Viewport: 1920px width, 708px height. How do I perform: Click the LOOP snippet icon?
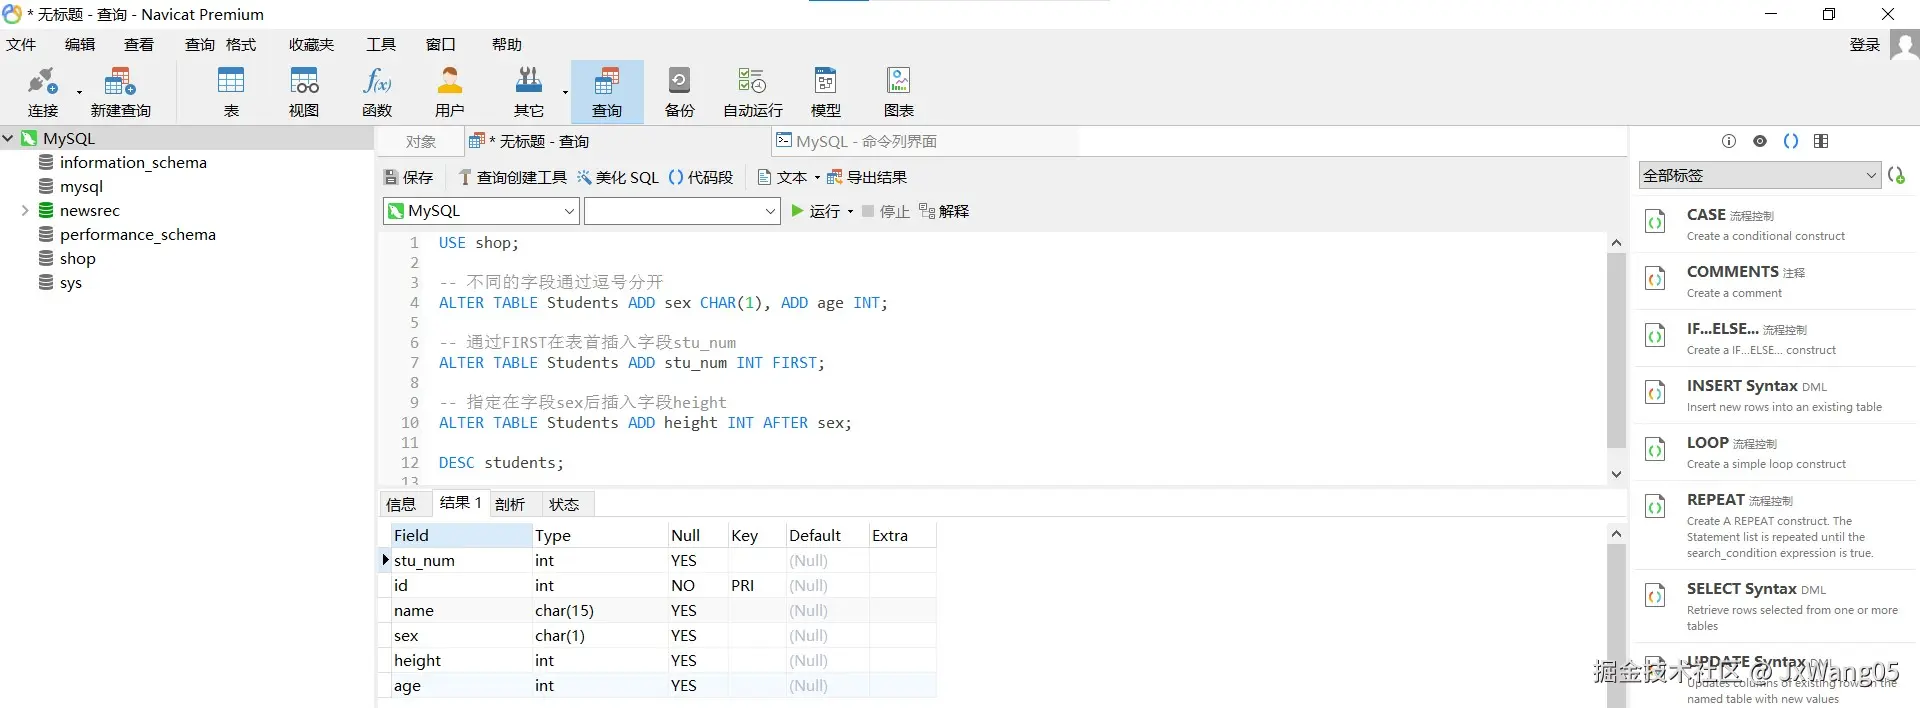click(x=1656, y=450)
